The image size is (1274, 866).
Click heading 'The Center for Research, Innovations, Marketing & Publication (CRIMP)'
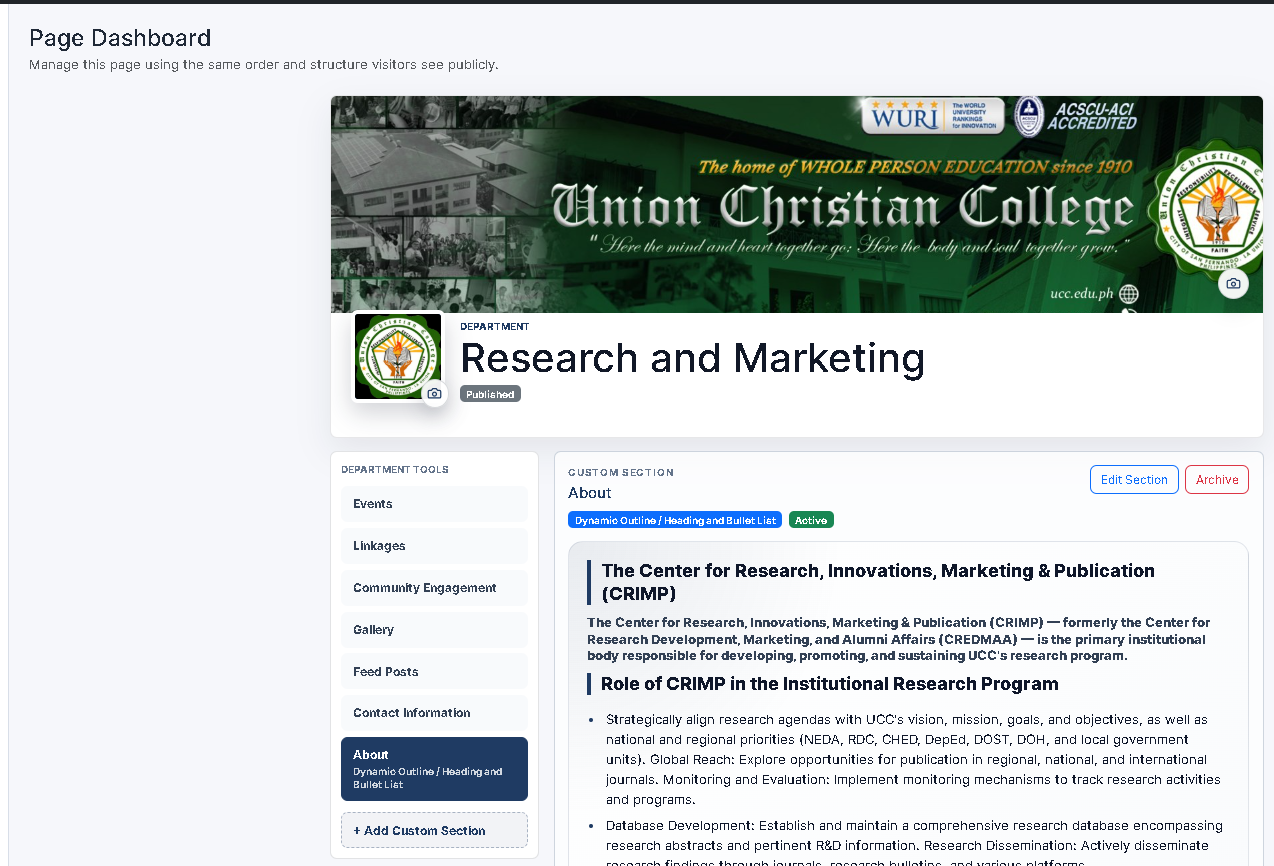click(x=878, y=582)
